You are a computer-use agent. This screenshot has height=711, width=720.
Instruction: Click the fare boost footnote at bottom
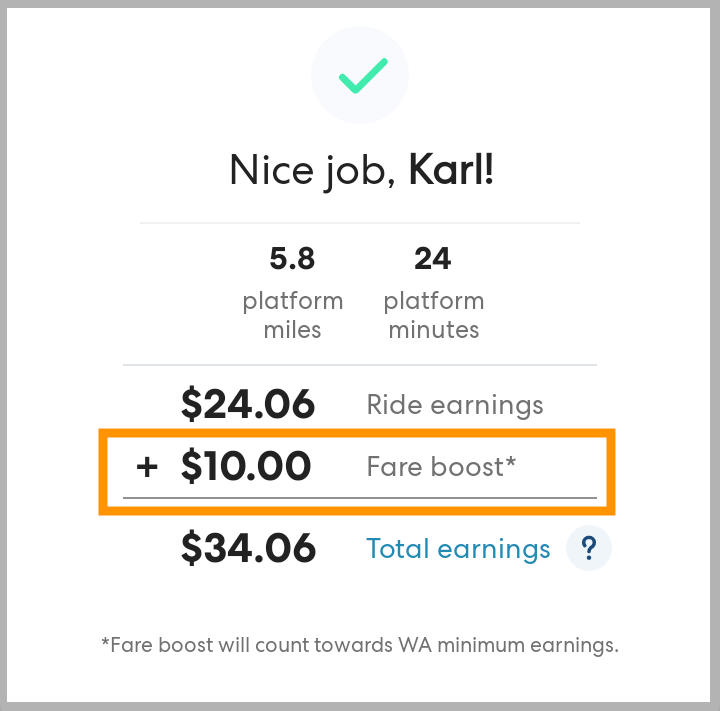[360, 645]
